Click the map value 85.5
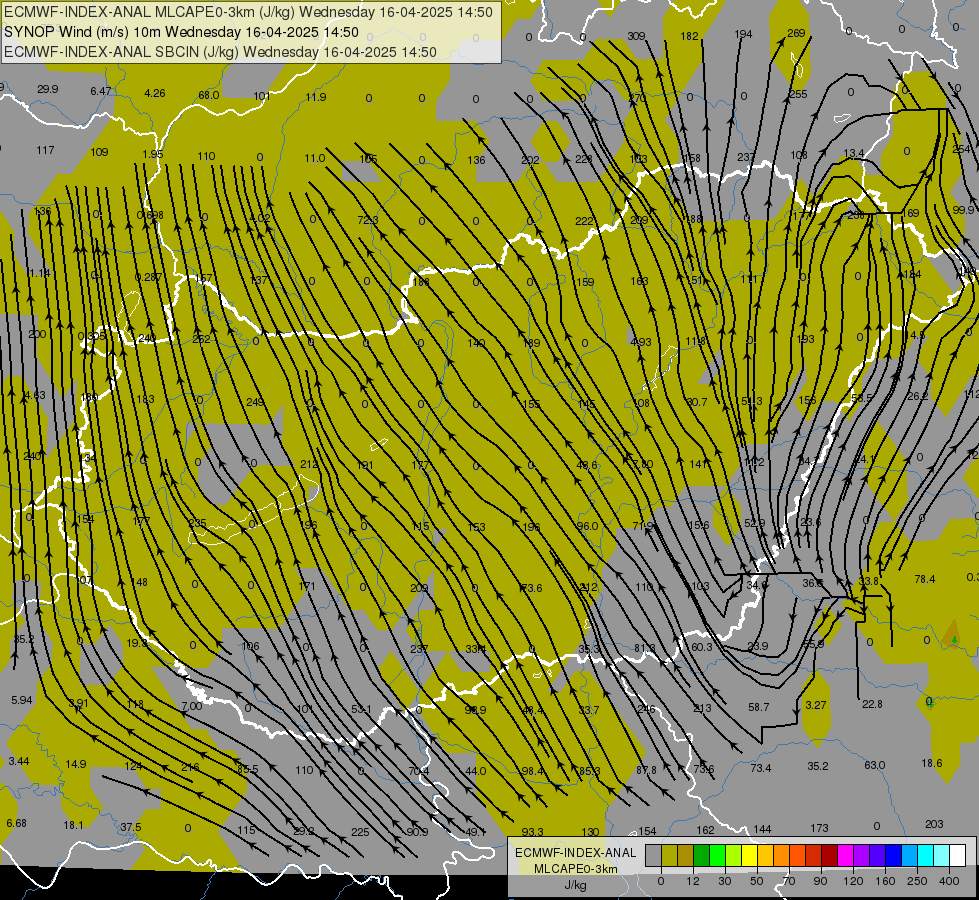This screenshot has height=900, width=979. pyautogui.click(x=247, y=769)
